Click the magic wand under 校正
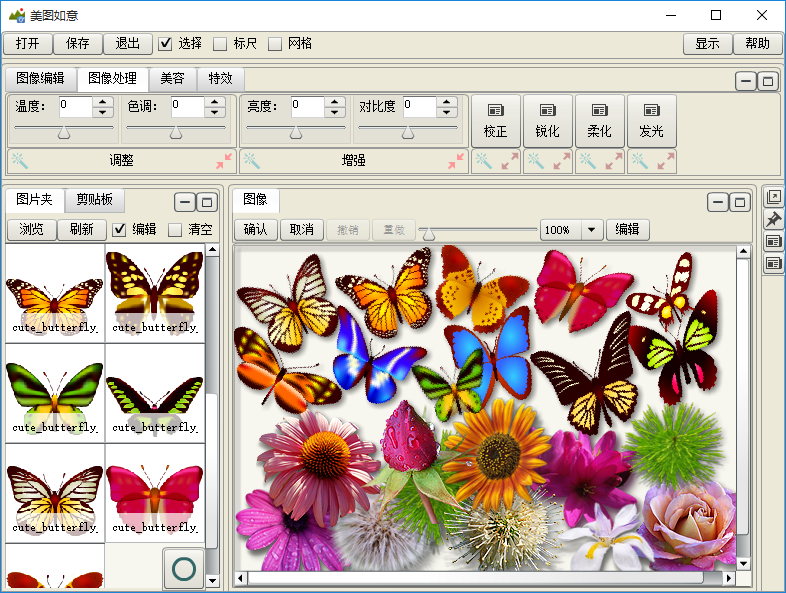This screenshot has height=593, width=786. [484, 161]
